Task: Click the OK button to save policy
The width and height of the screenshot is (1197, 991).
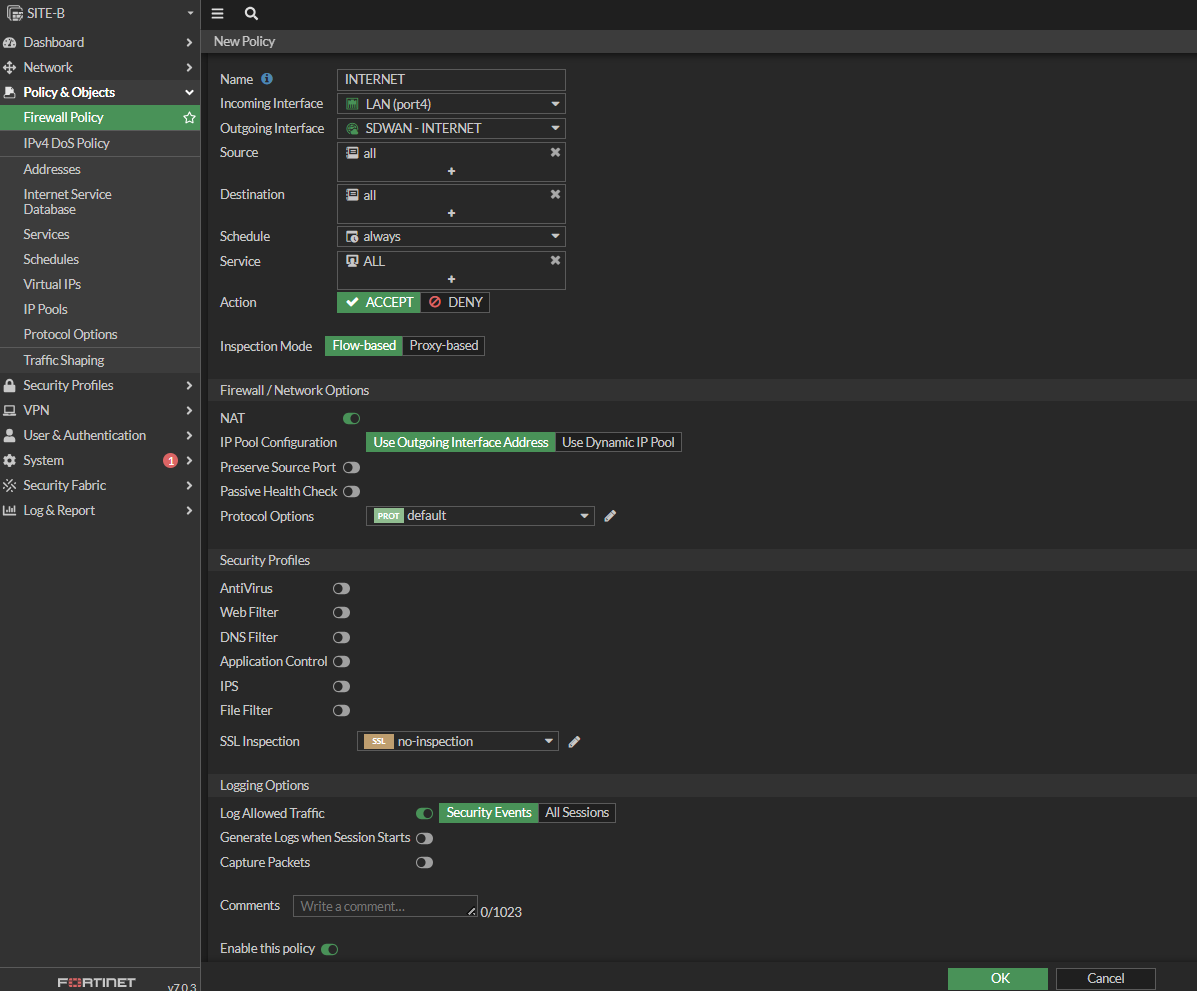Action: pyautogui.click(x=998, y=978)
